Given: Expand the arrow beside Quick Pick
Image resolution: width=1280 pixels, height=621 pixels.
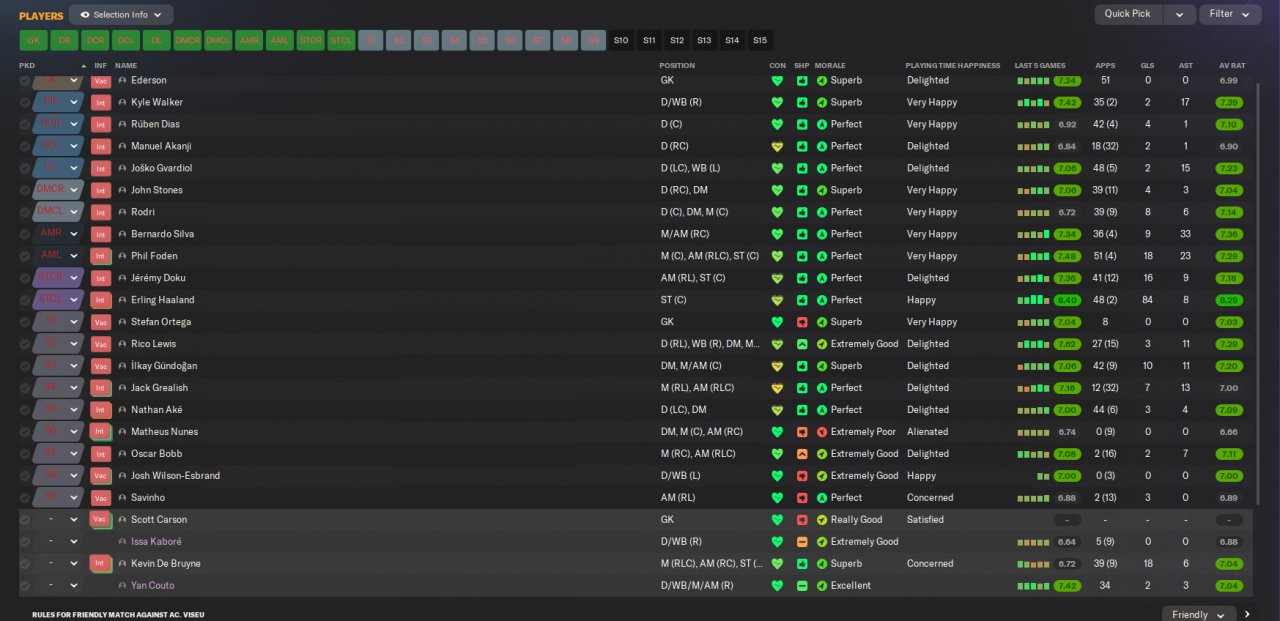Looking at the screenshot, I should click(1180, 14).
